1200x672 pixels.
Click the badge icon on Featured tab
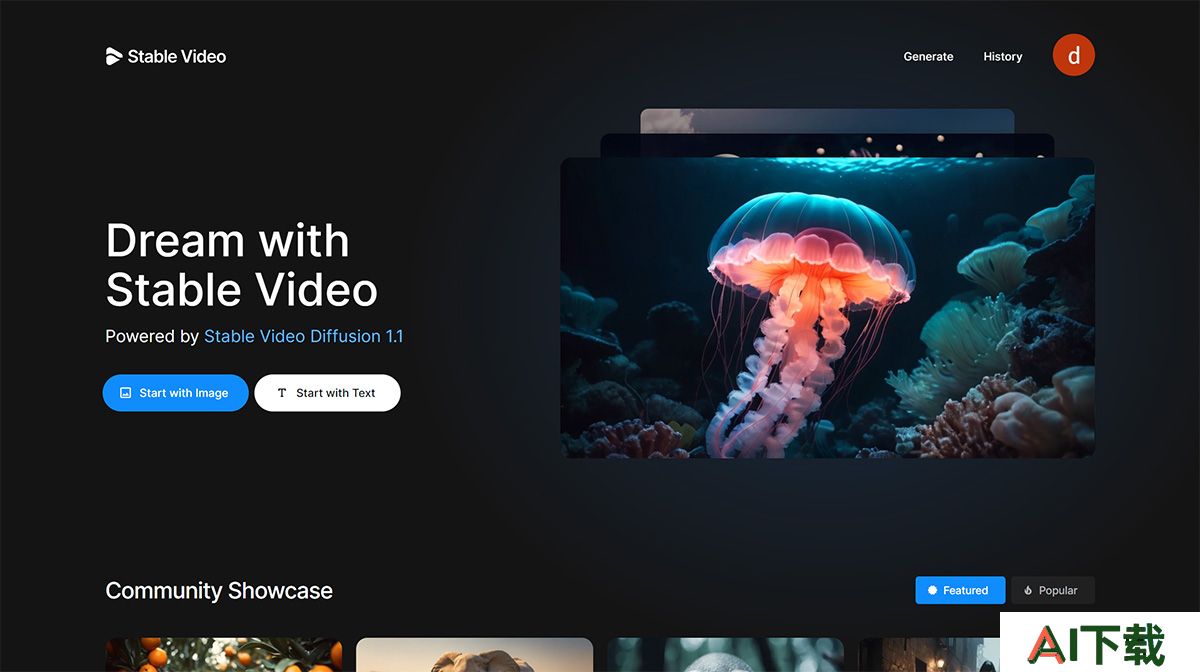(933, 590)
